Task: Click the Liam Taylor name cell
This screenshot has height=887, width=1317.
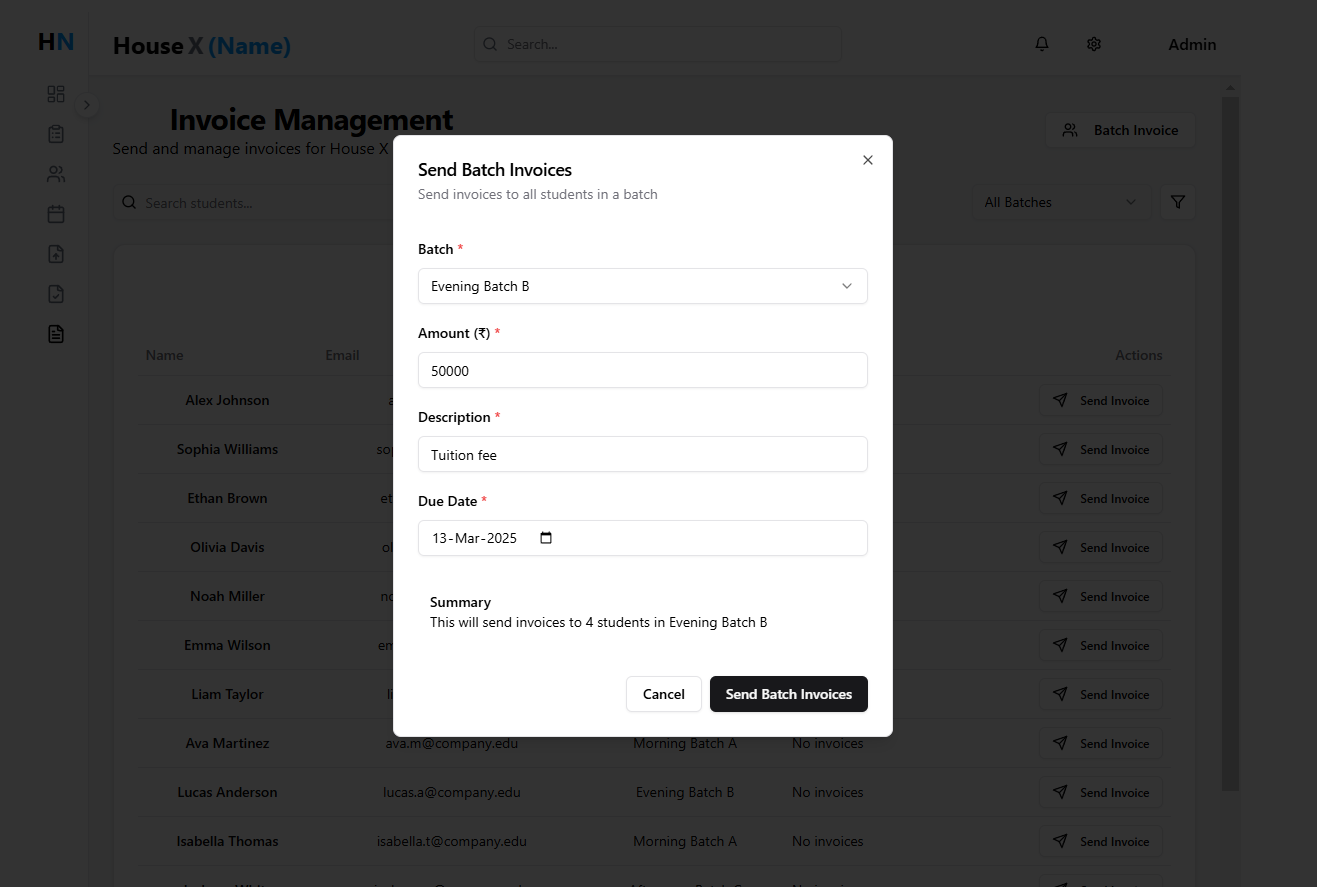Action: [227, 694]
